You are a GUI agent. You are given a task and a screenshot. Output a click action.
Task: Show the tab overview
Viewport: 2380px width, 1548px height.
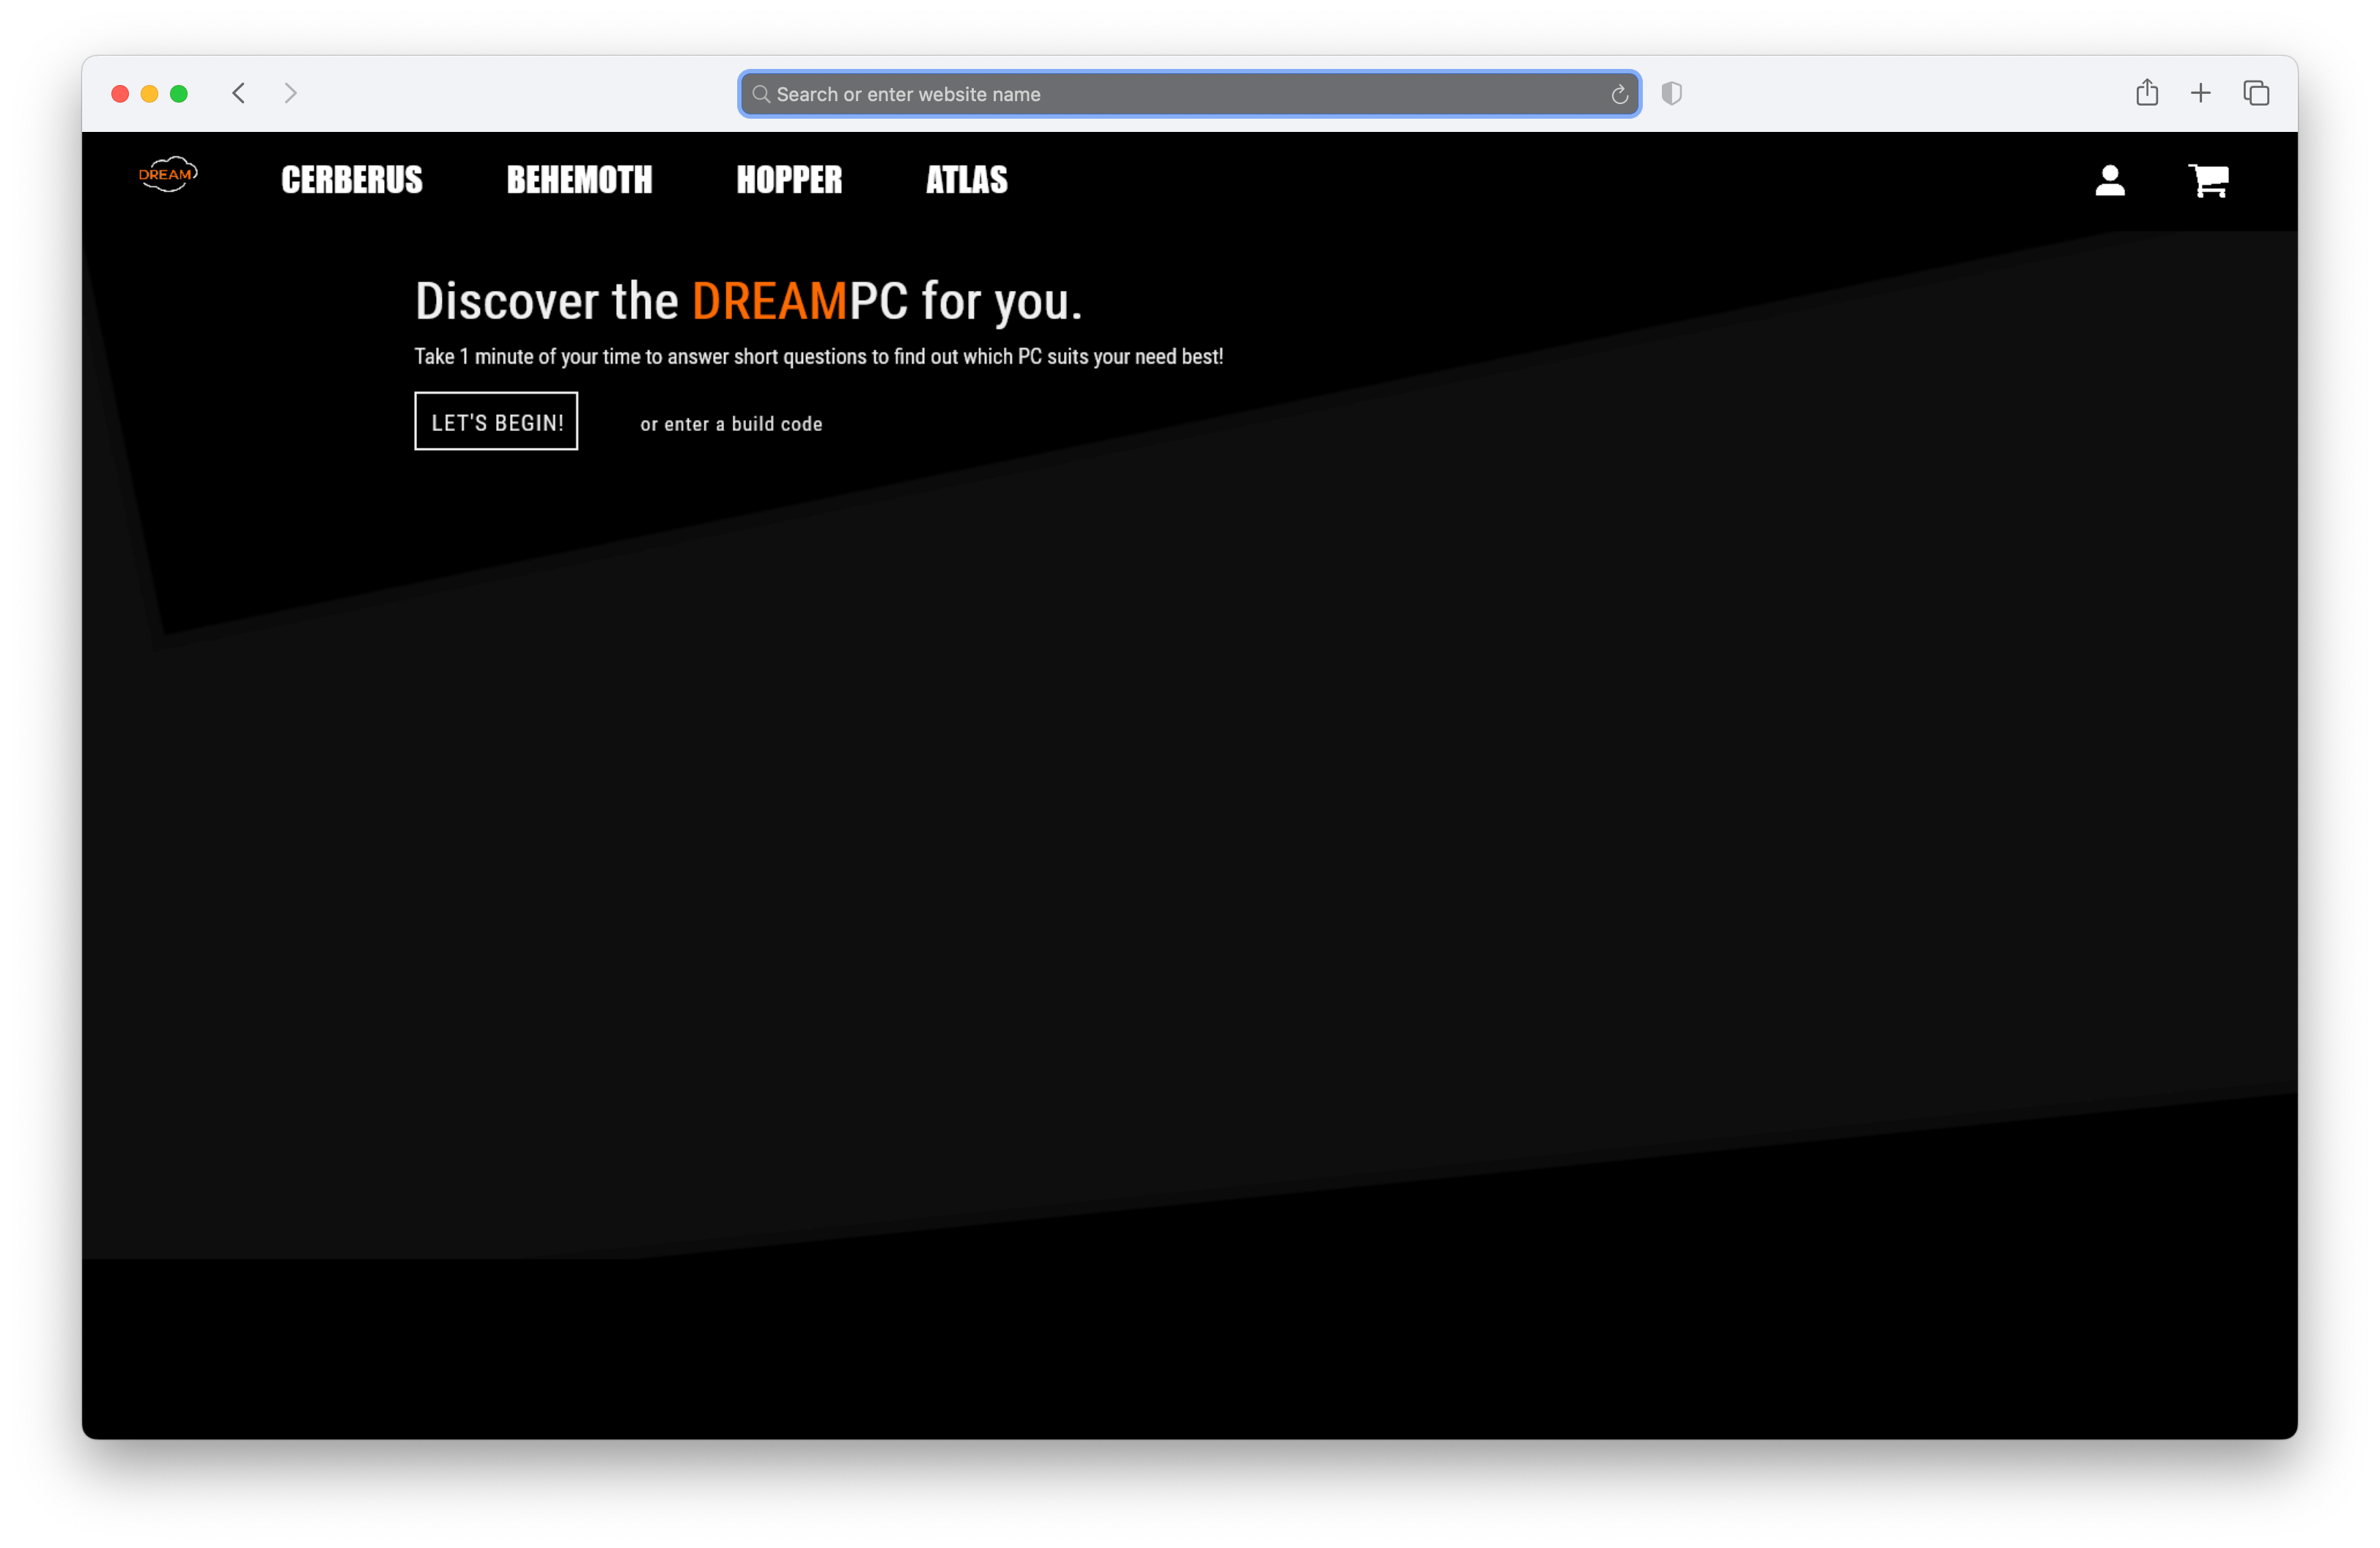pos(2256,94)
